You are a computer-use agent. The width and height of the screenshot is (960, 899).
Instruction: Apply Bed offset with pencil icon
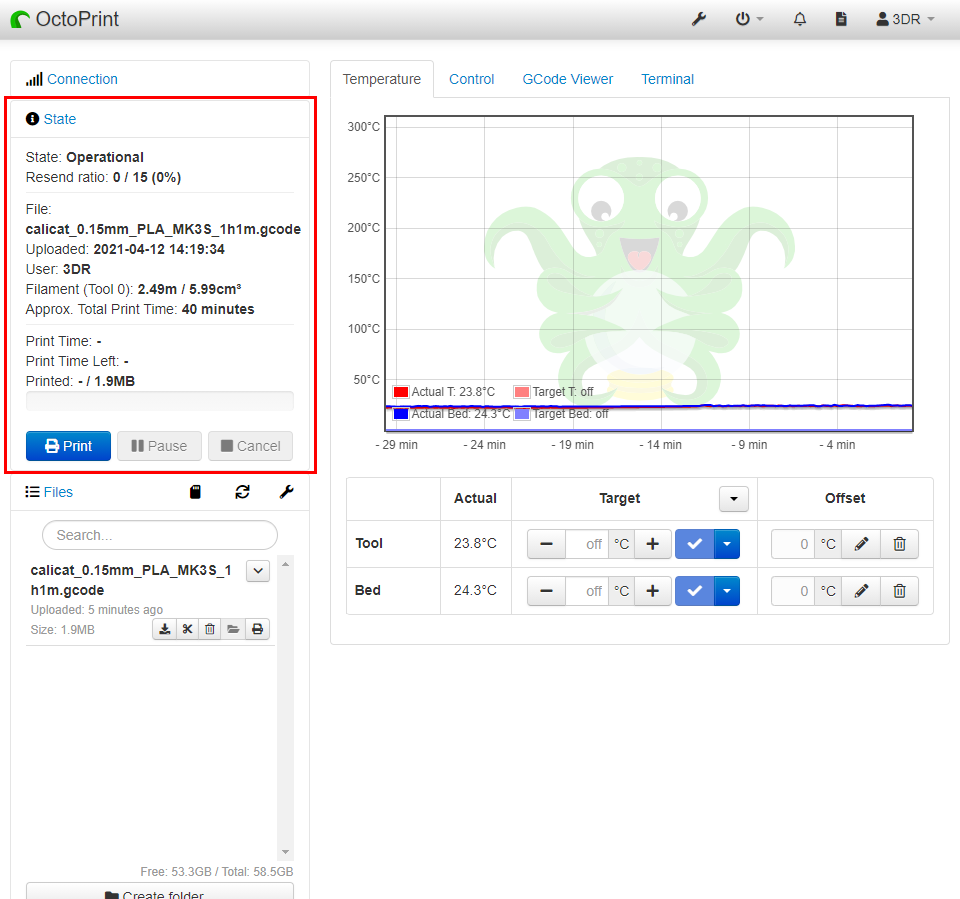tap(861, 591)
